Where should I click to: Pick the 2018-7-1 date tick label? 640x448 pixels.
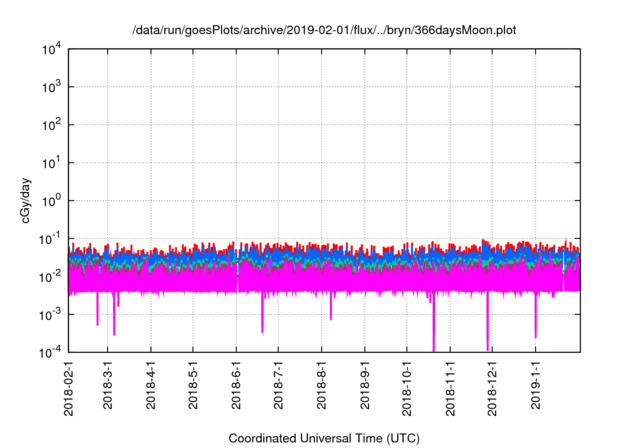point(278,387)
